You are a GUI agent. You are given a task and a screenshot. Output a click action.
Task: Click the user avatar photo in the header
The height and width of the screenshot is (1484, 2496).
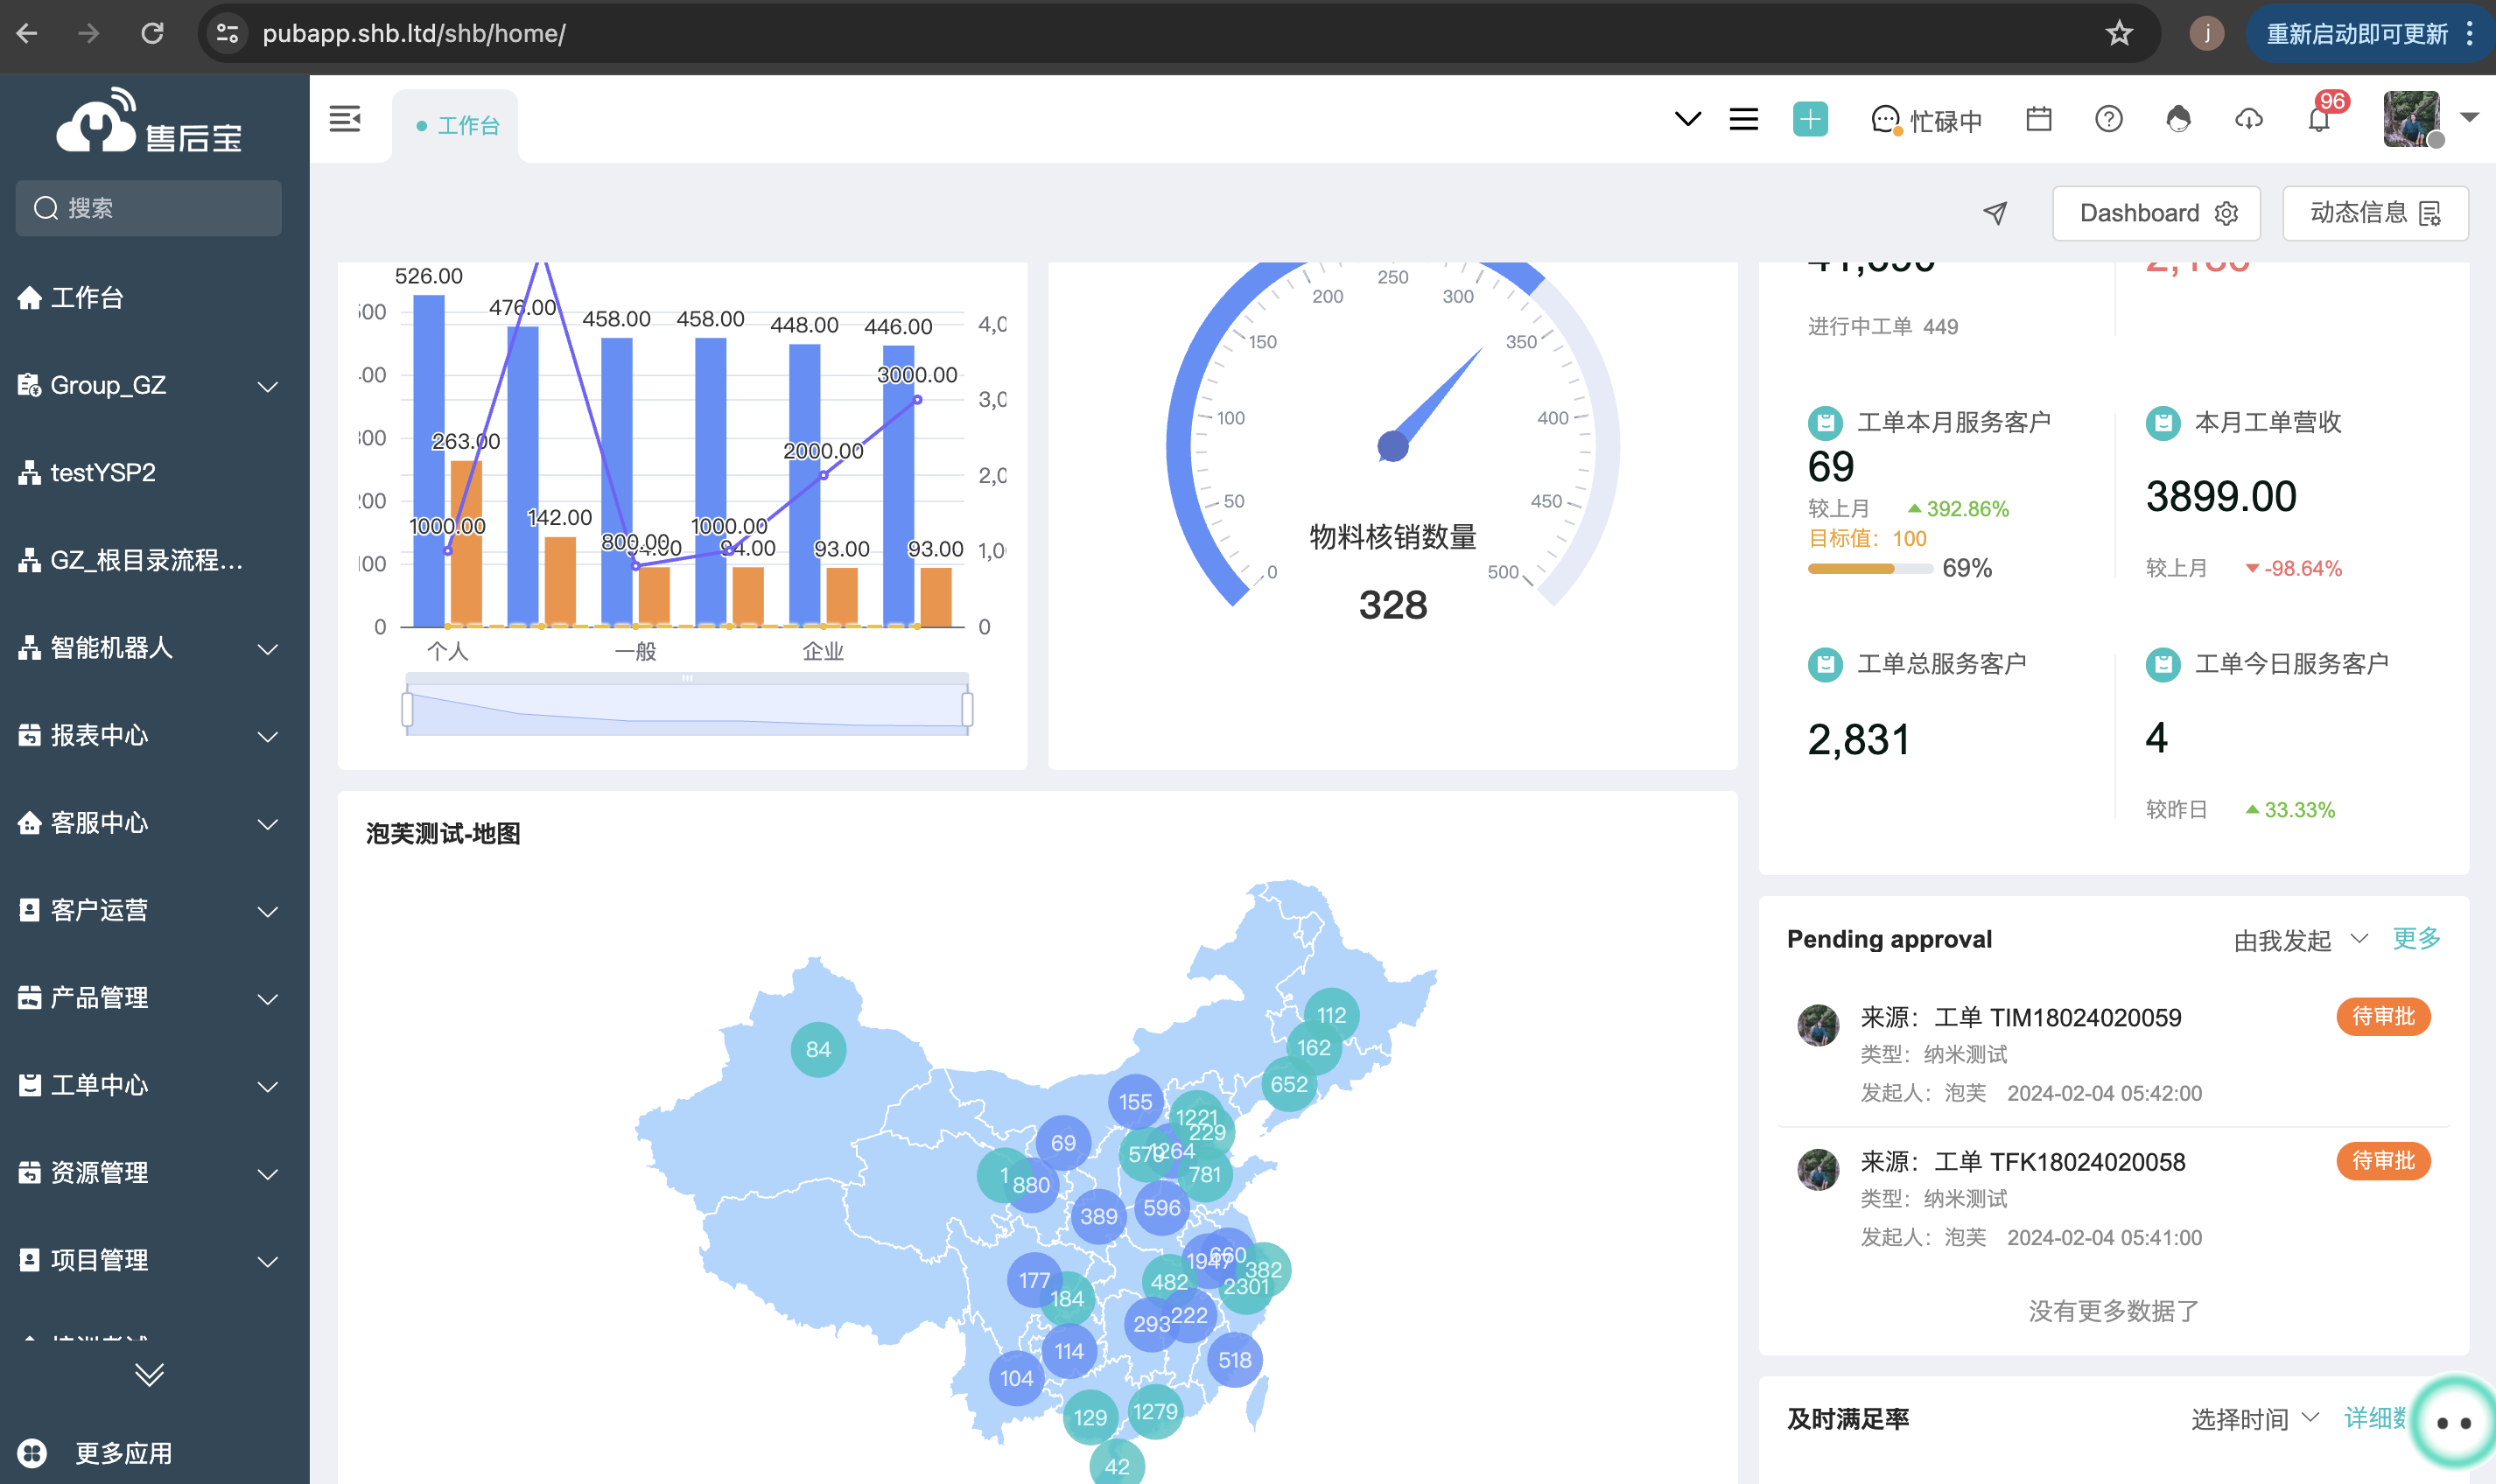[x=2411, y=118]
